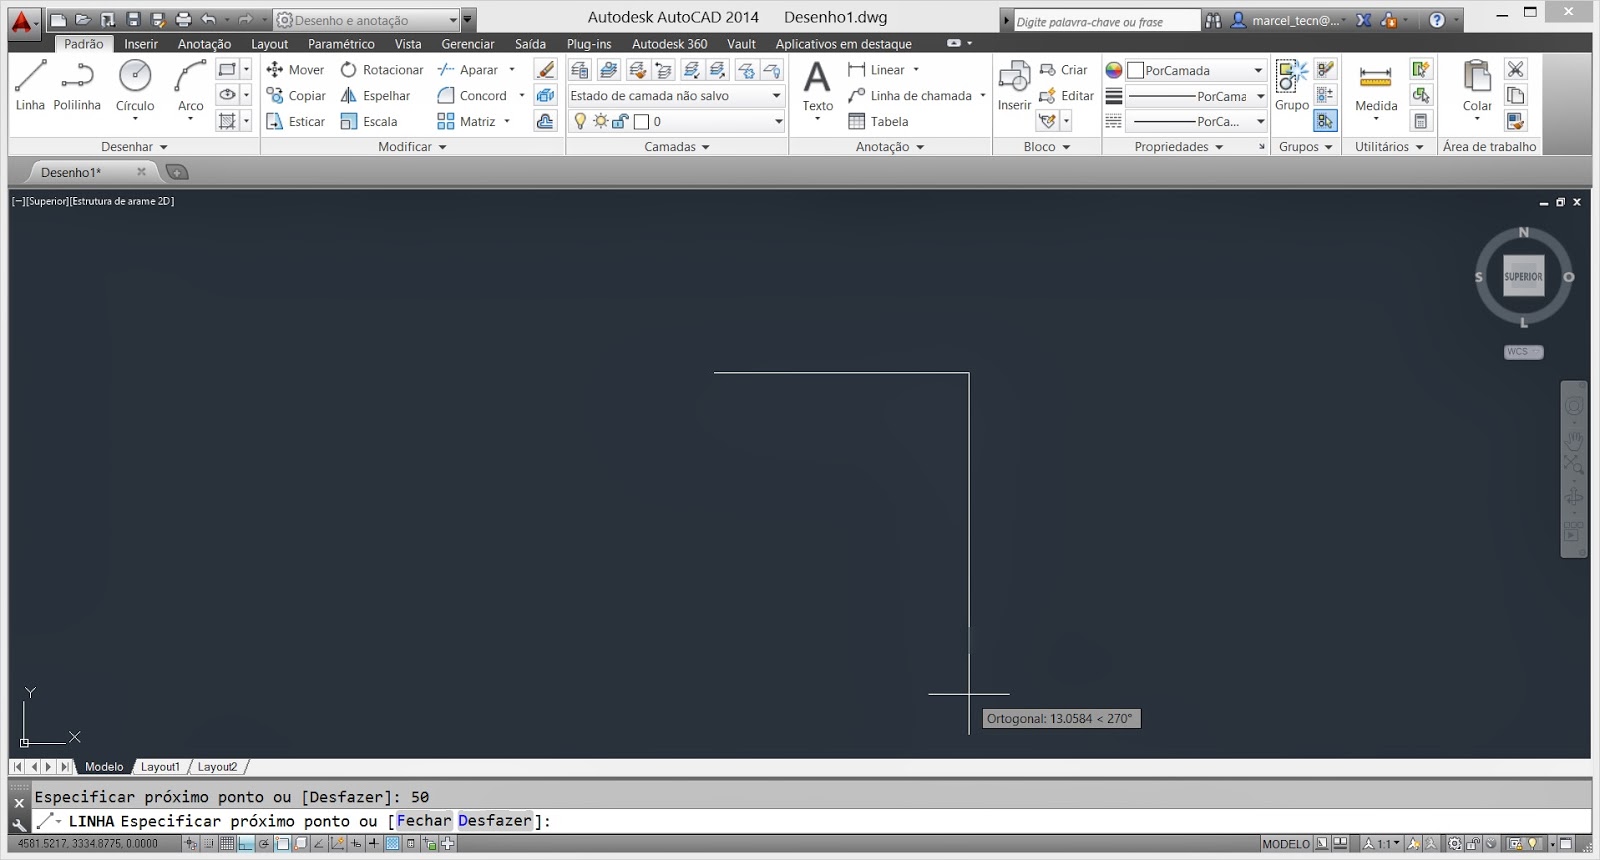
Task: Toggle layer 0 light bulb visibility
Action: (x=580, y=121)
